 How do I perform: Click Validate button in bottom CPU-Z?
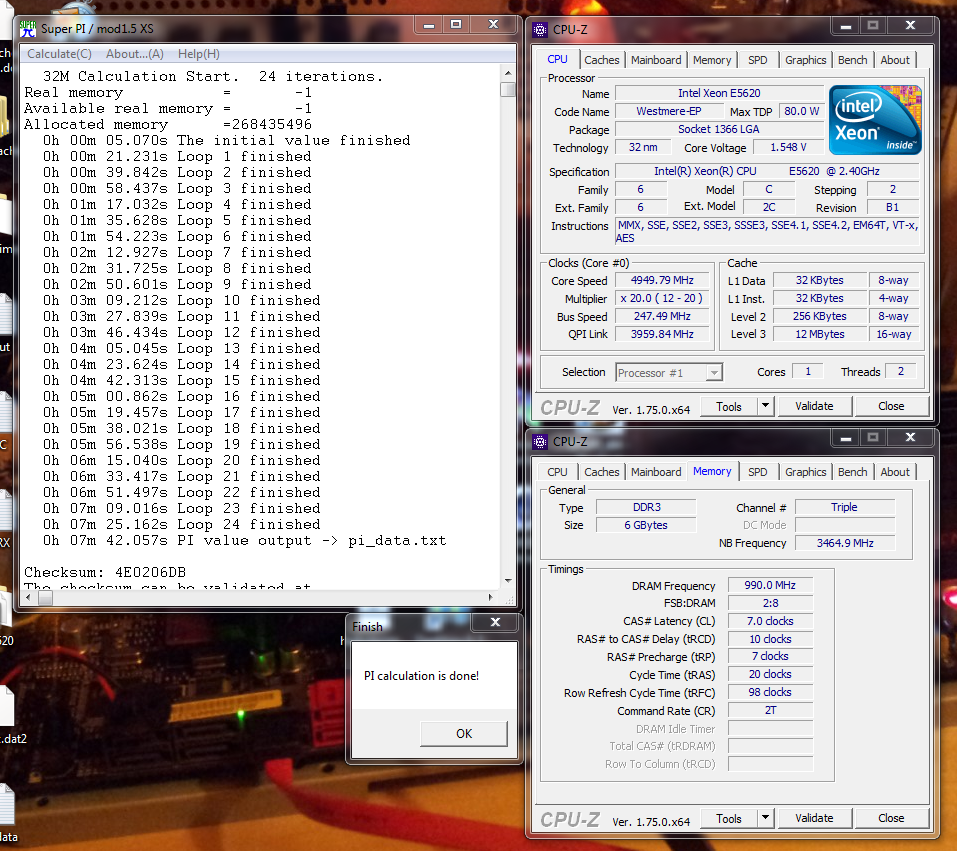[814, 818]
